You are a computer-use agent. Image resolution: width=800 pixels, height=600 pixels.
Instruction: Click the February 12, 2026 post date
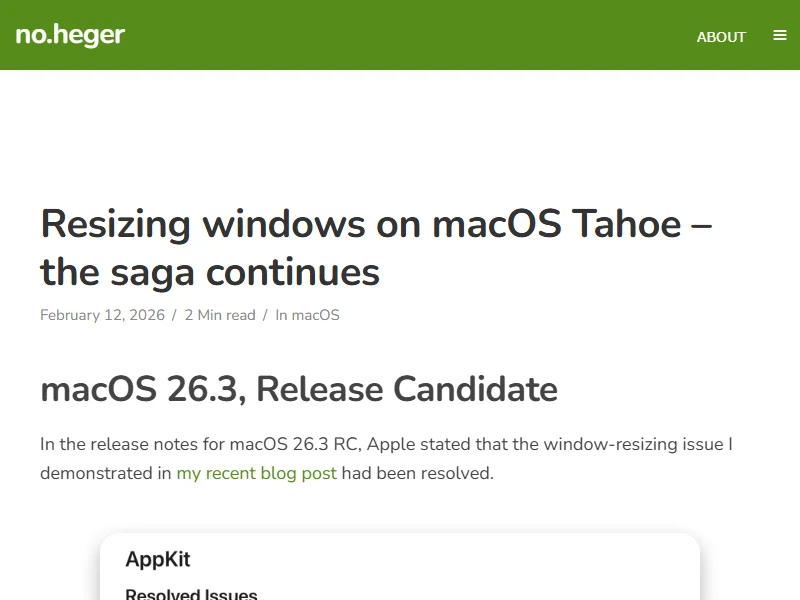(102, 315)
